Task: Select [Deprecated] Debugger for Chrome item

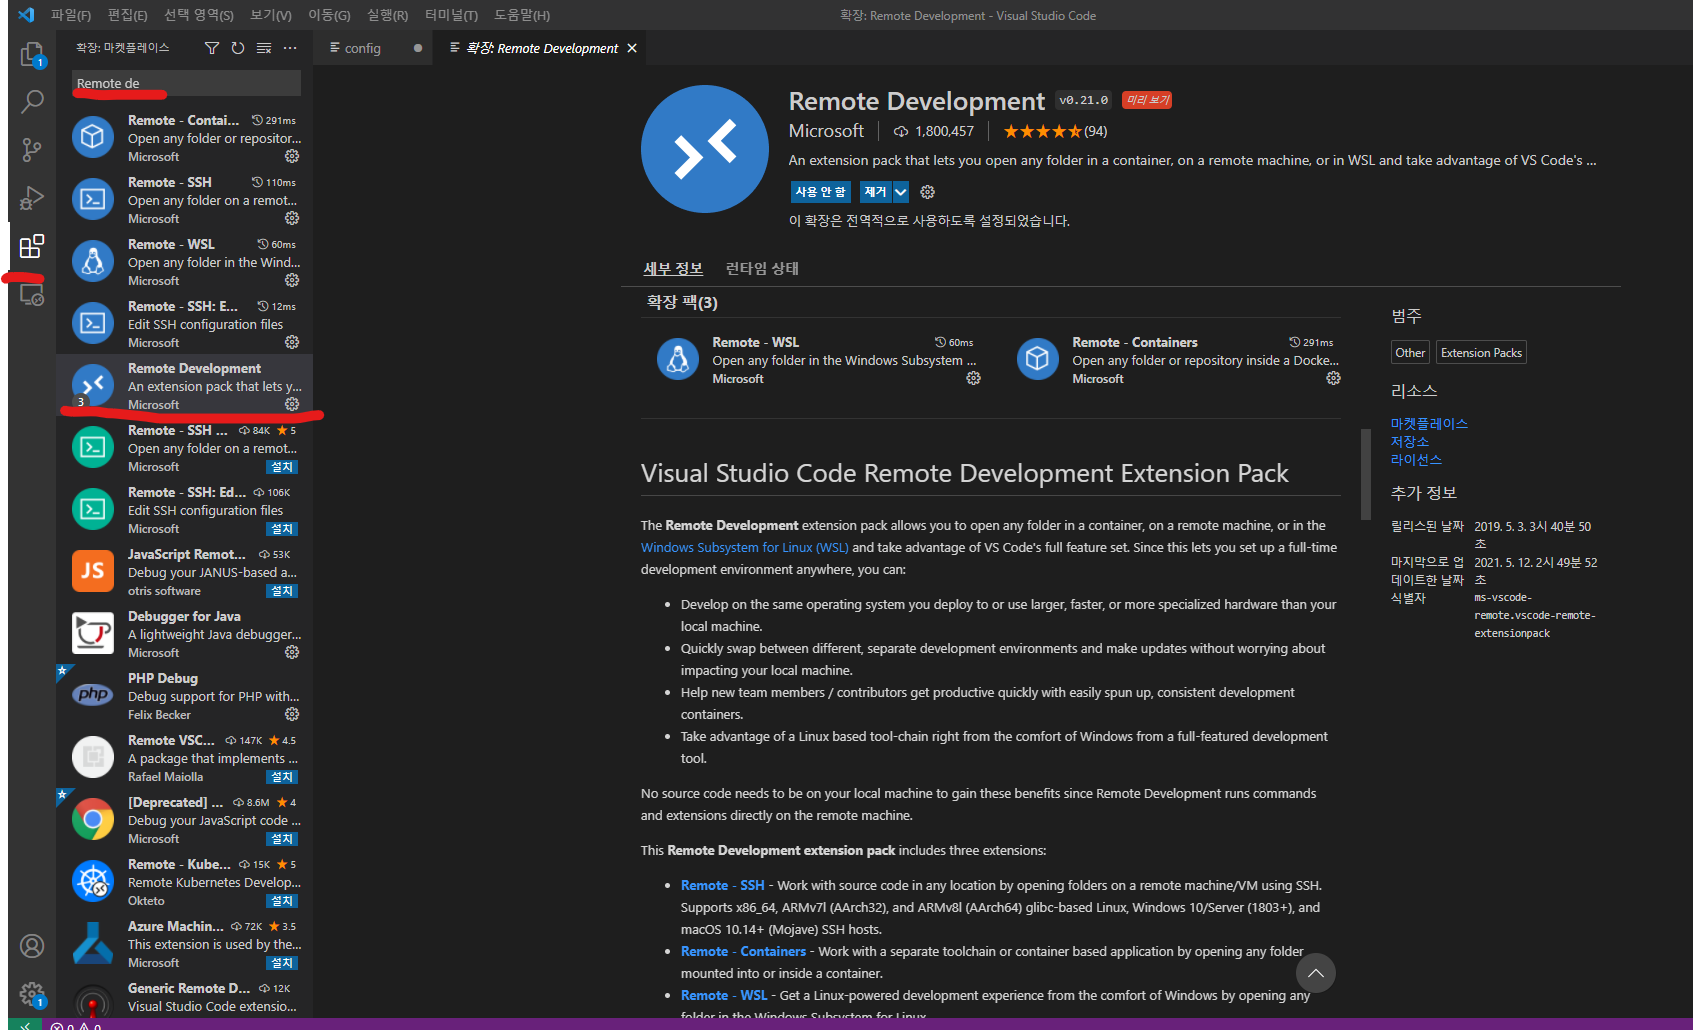Action: tap(184, 820)
